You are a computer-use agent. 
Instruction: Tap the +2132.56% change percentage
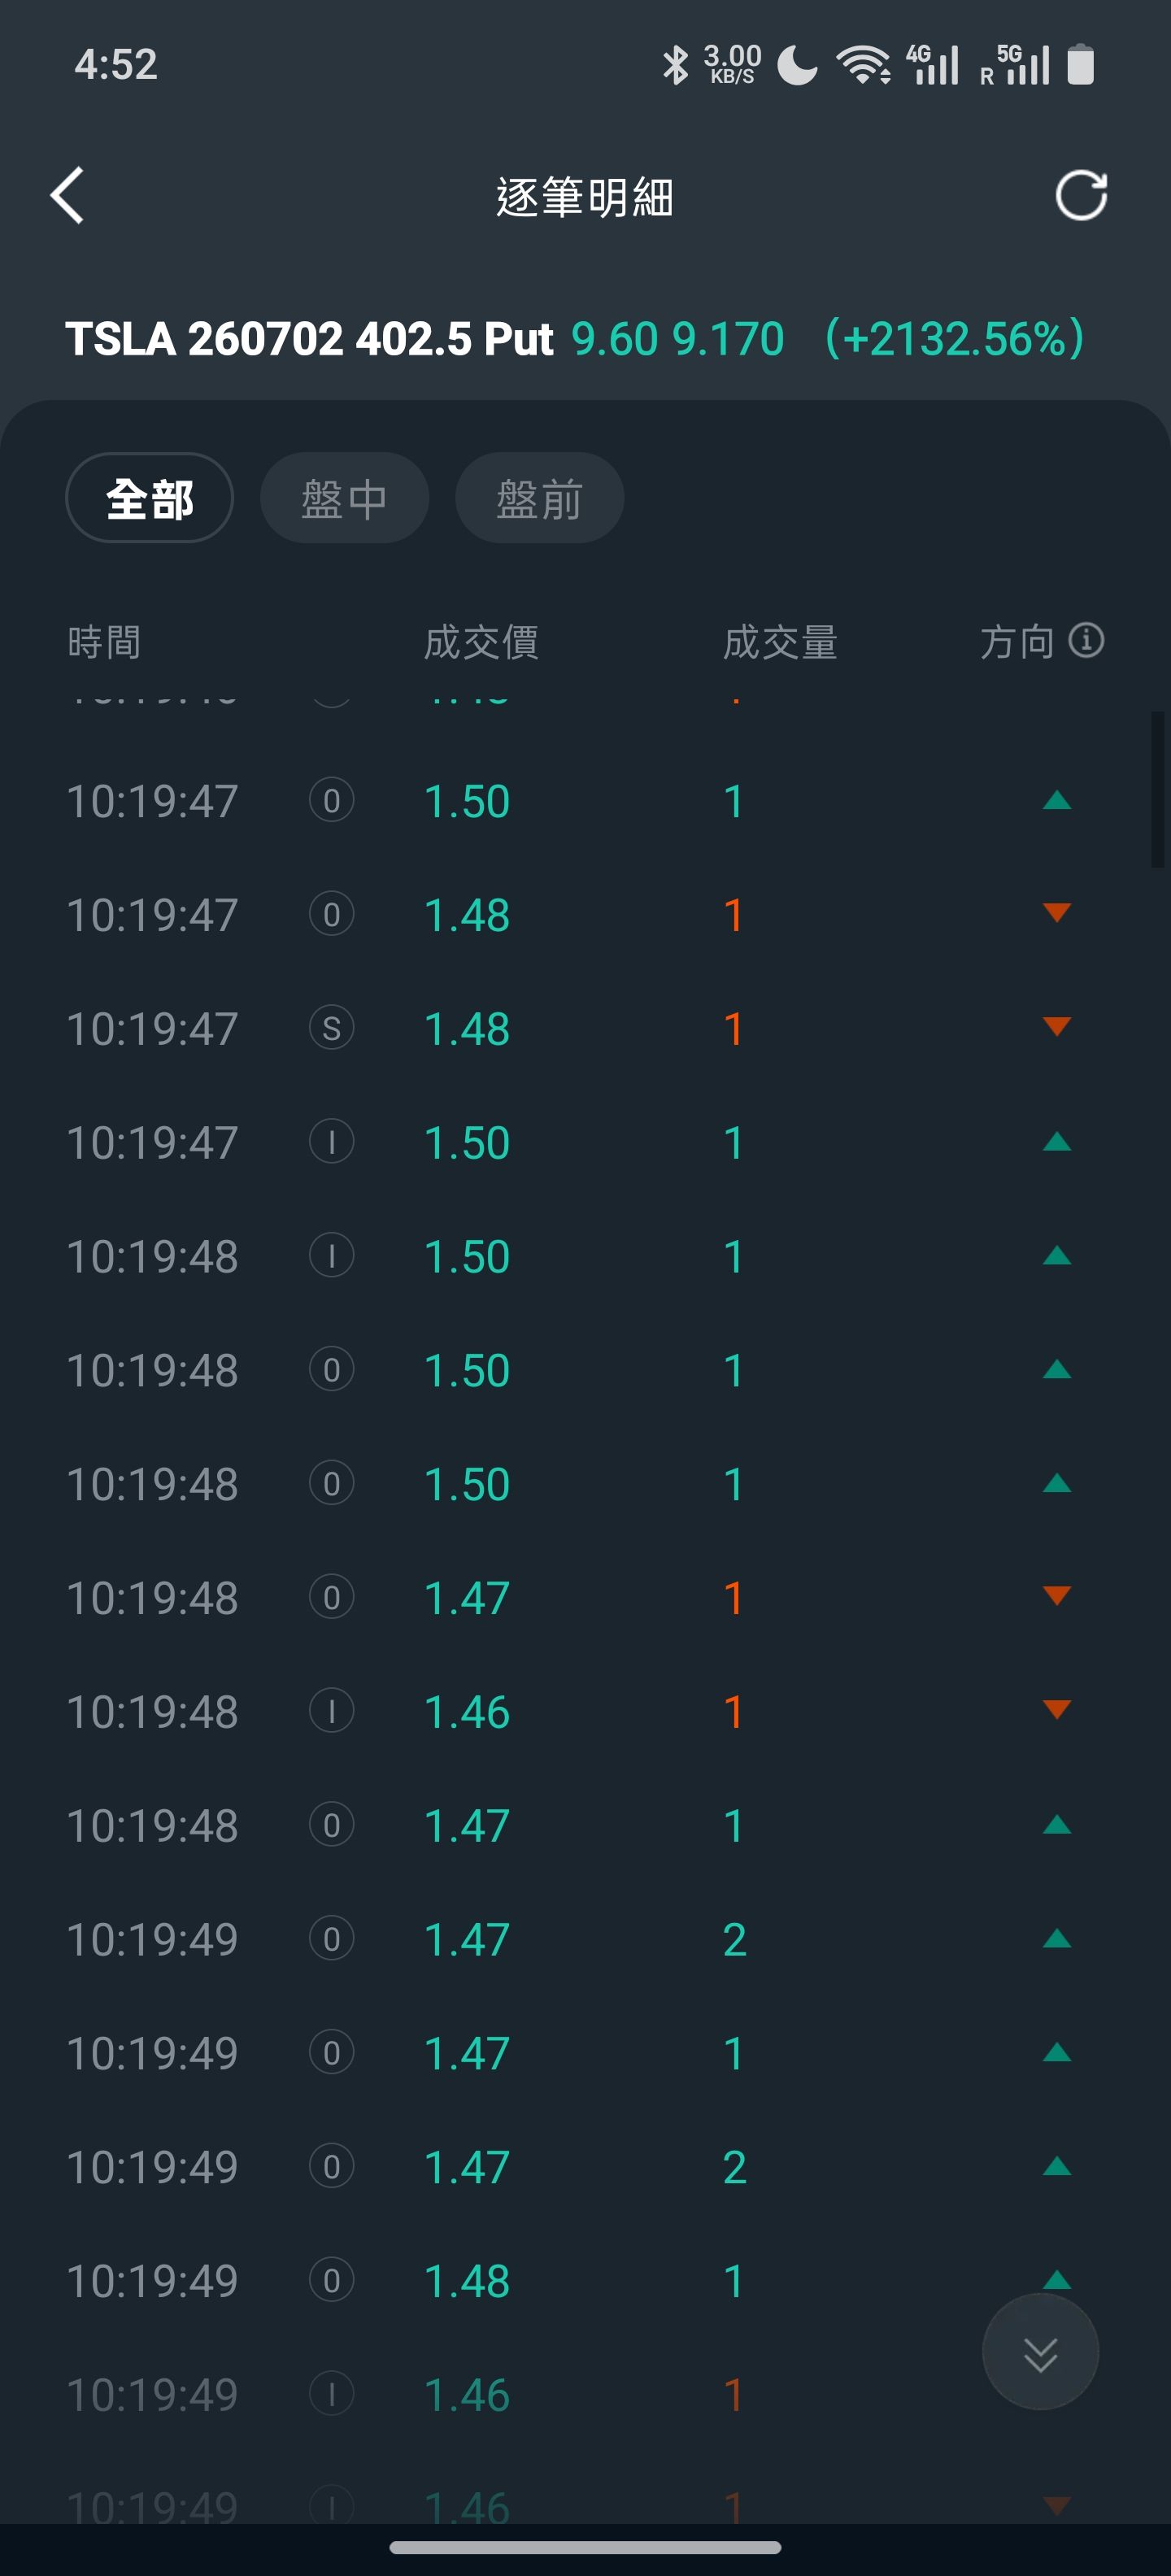click(x=955, y=339)
